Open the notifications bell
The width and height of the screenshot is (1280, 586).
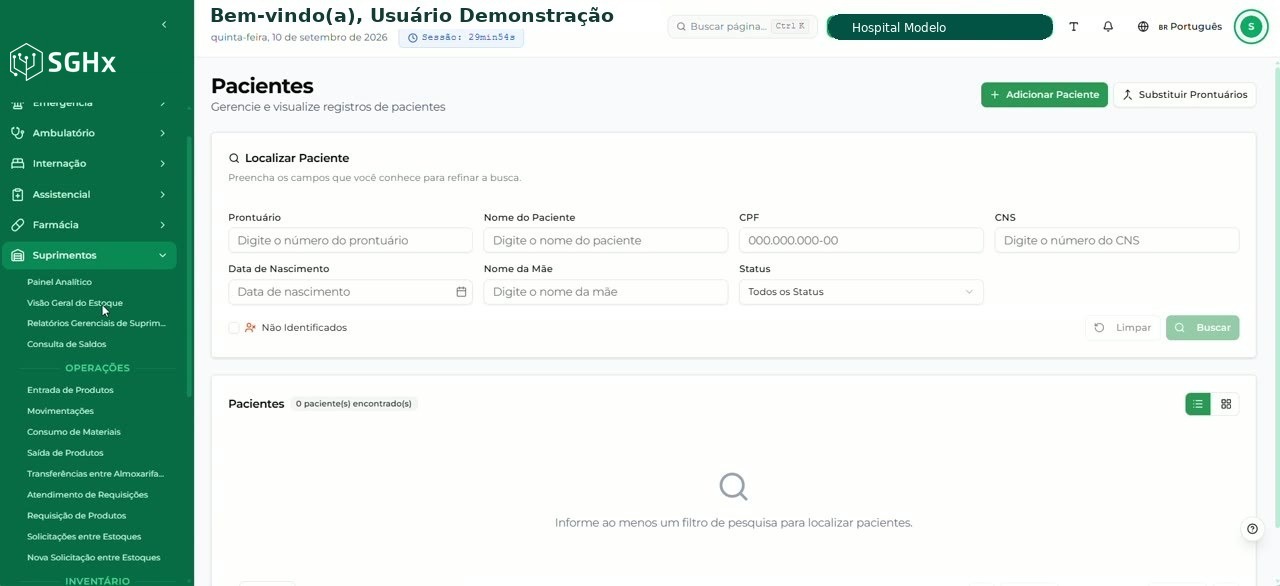1108,27
